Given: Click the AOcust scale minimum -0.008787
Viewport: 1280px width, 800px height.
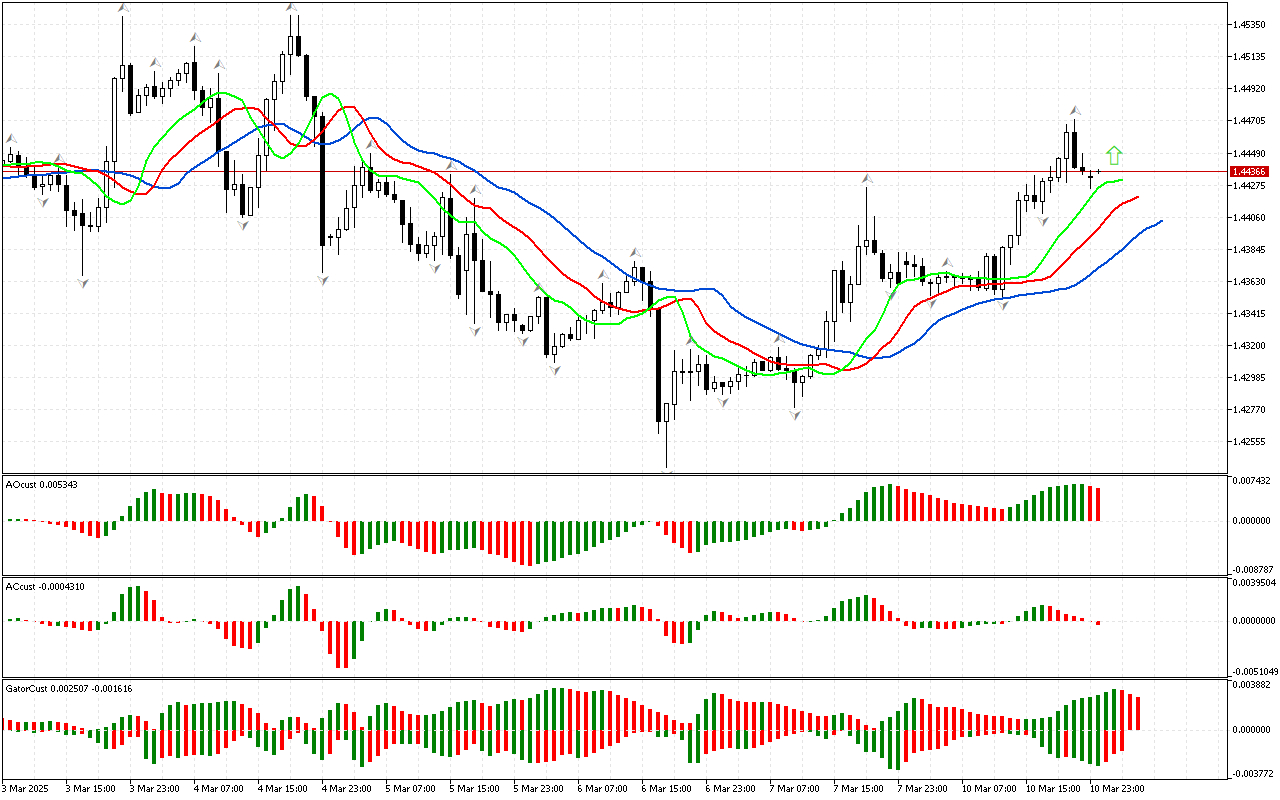Looking at the screenshot, I should coord(1252,568).
